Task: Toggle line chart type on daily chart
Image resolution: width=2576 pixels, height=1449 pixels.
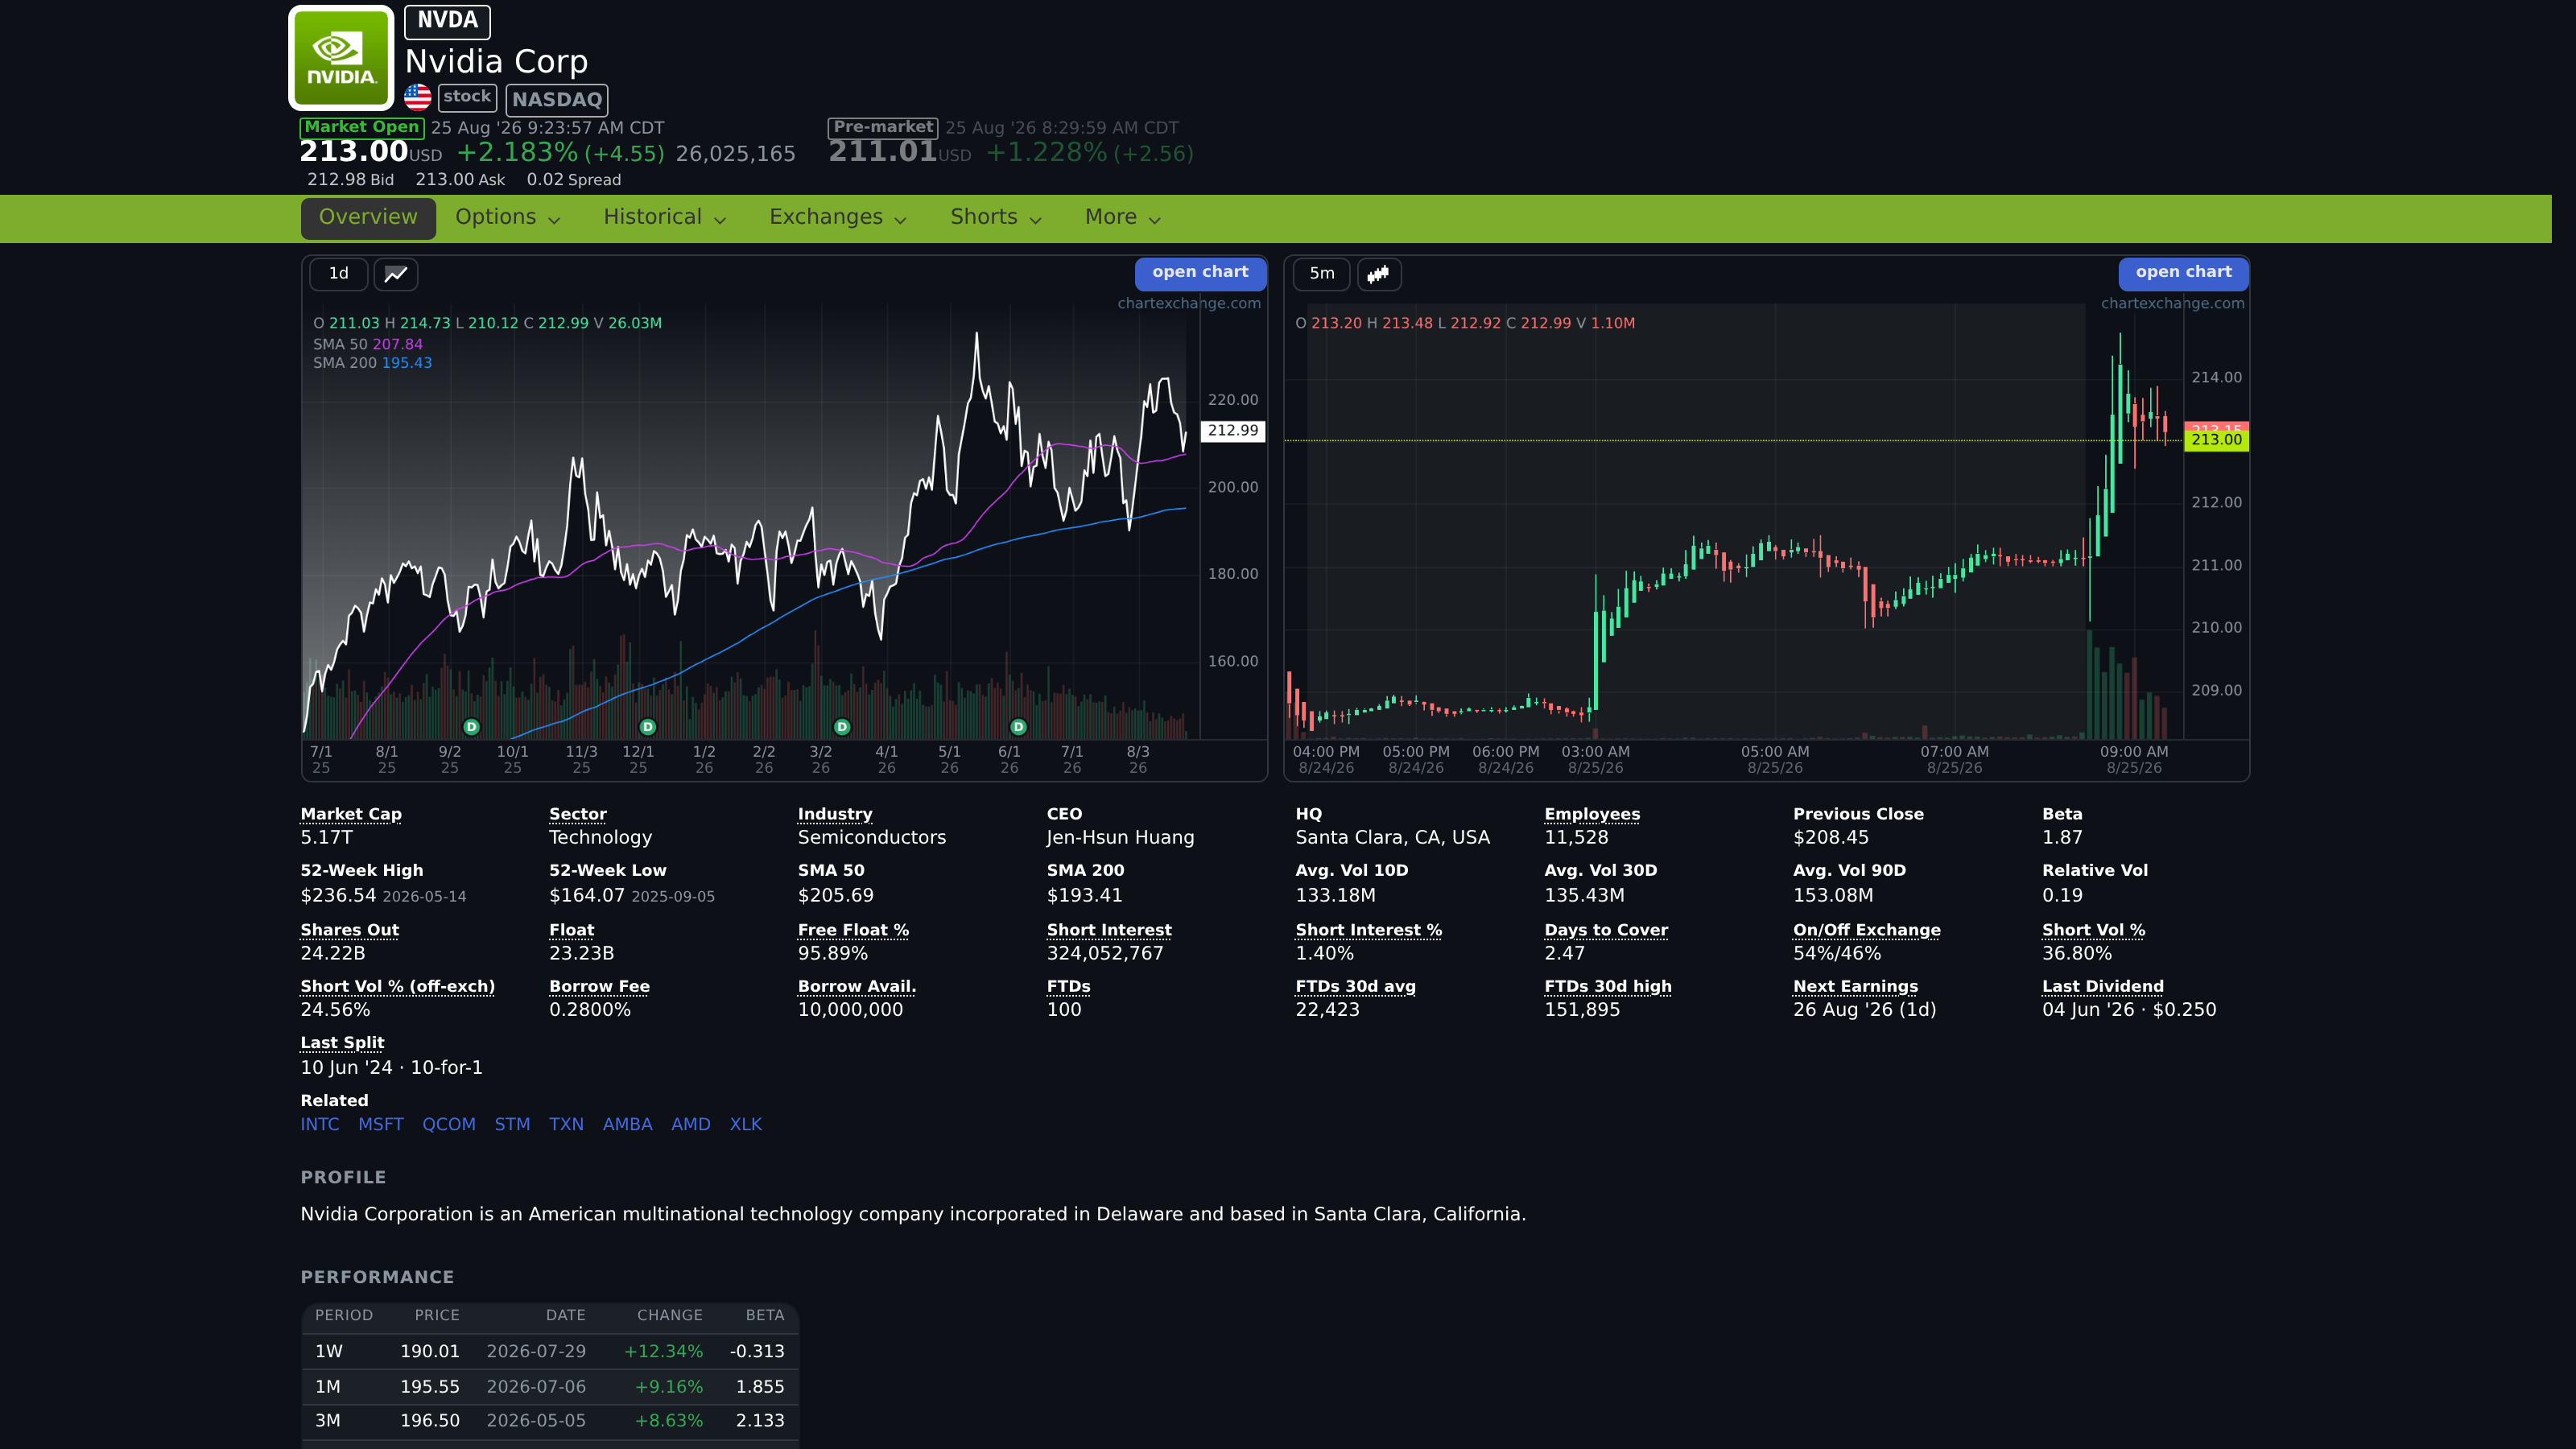Action: (x=396, y=274)
